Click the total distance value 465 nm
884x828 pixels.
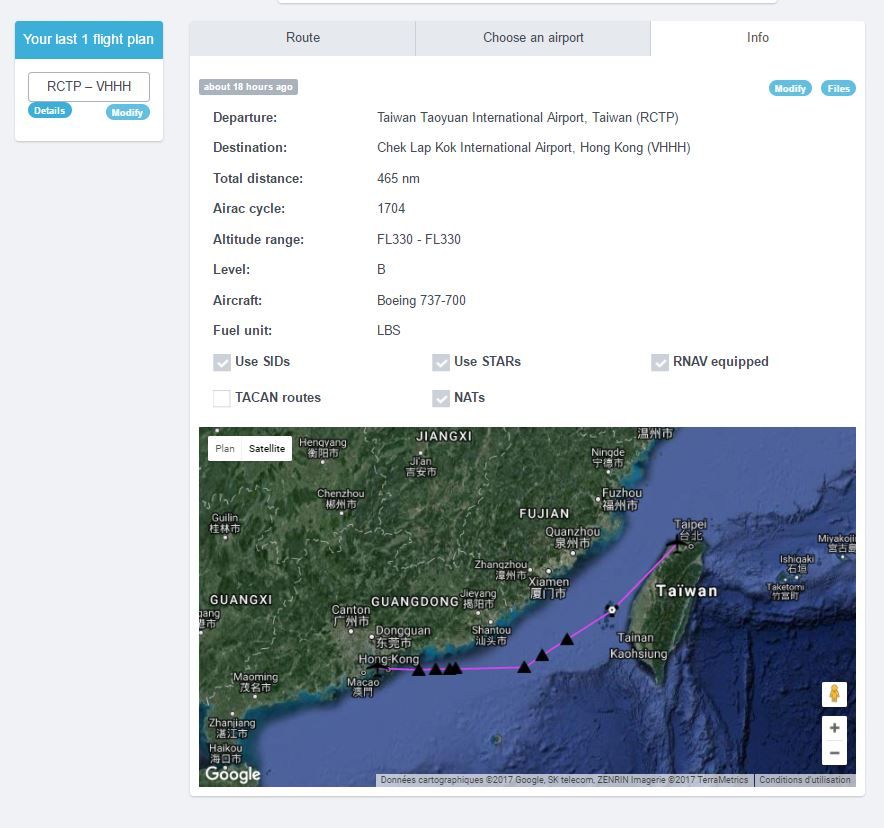398,179
